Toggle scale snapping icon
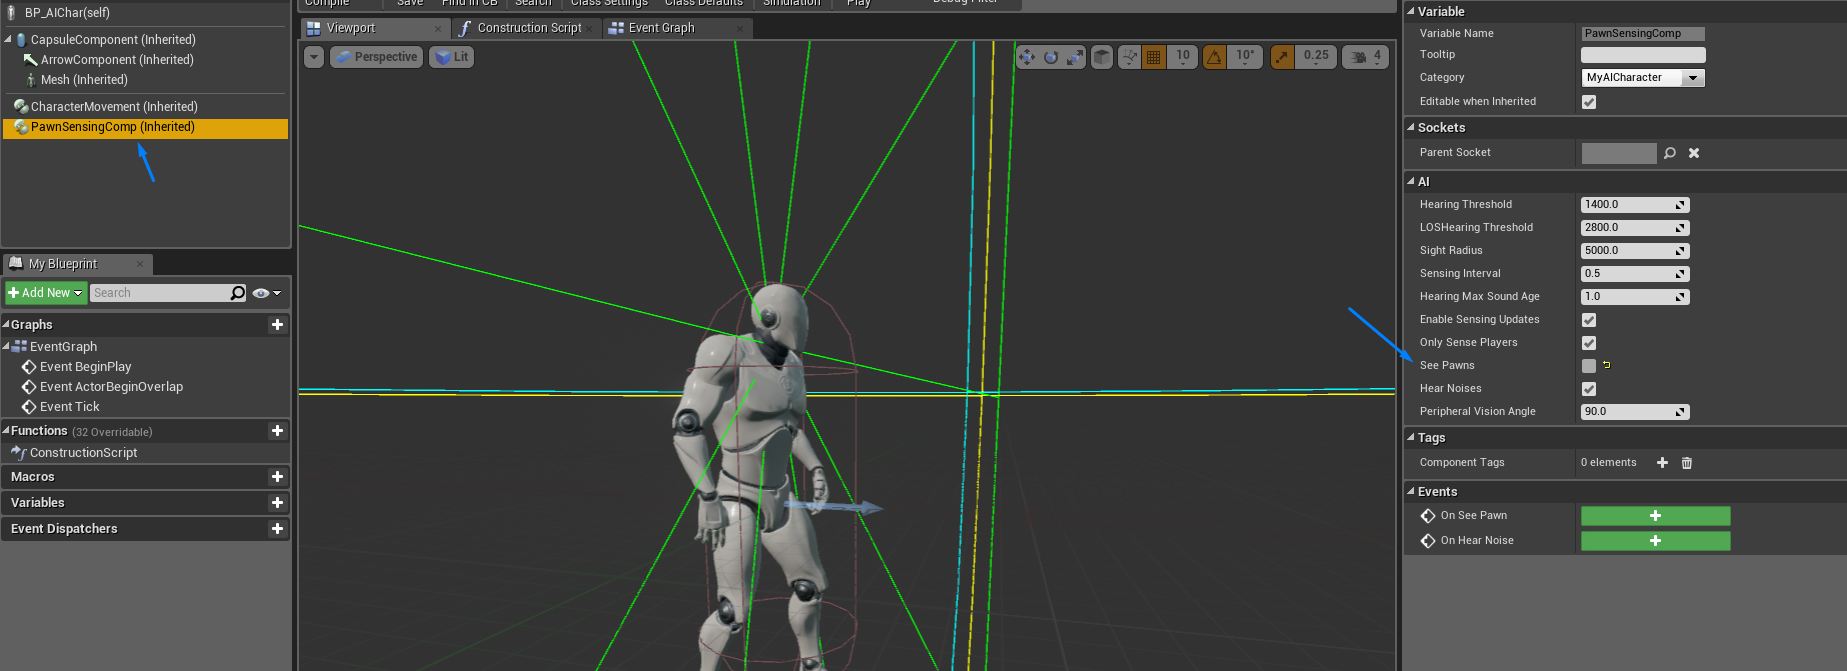 point(1282,57)
